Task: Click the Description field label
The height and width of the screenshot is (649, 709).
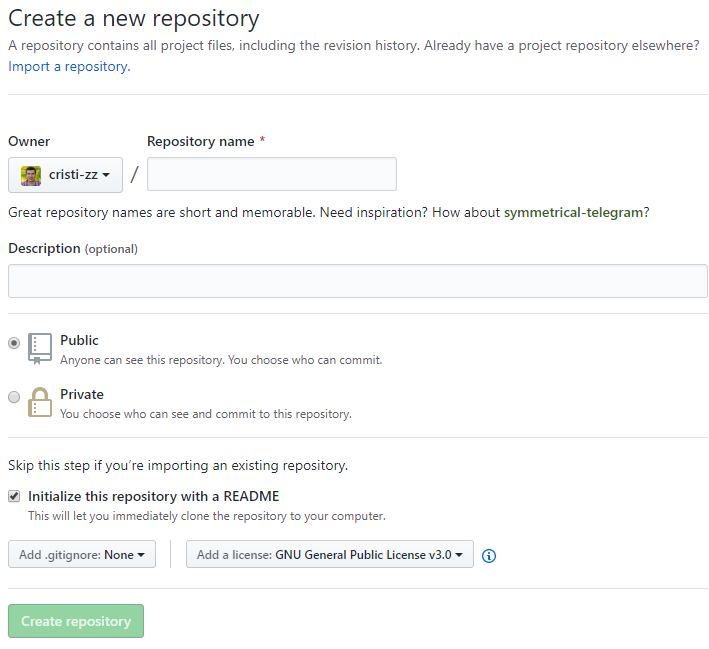Action: 44,248
